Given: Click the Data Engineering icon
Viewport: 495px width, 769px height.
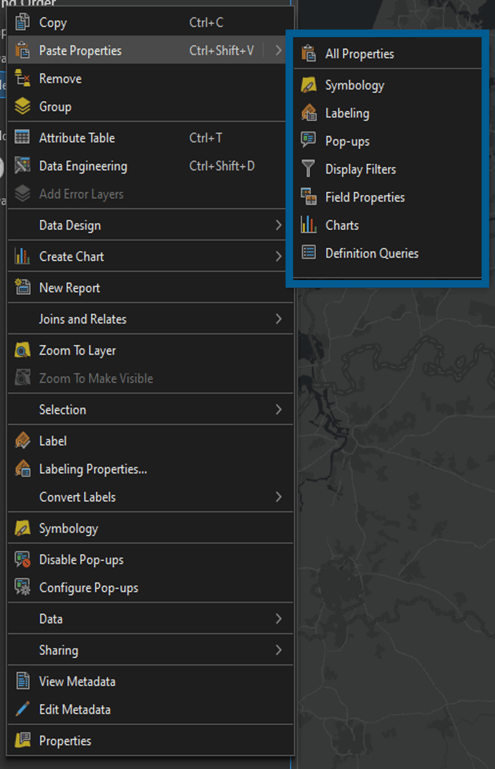Looking at the screenshot, I should click(23, 165).
